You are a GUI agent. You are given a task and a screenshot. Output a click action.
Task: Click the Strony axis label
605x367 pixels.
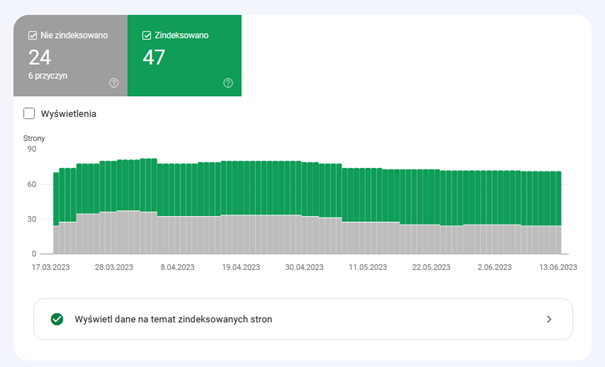point(34,138)
